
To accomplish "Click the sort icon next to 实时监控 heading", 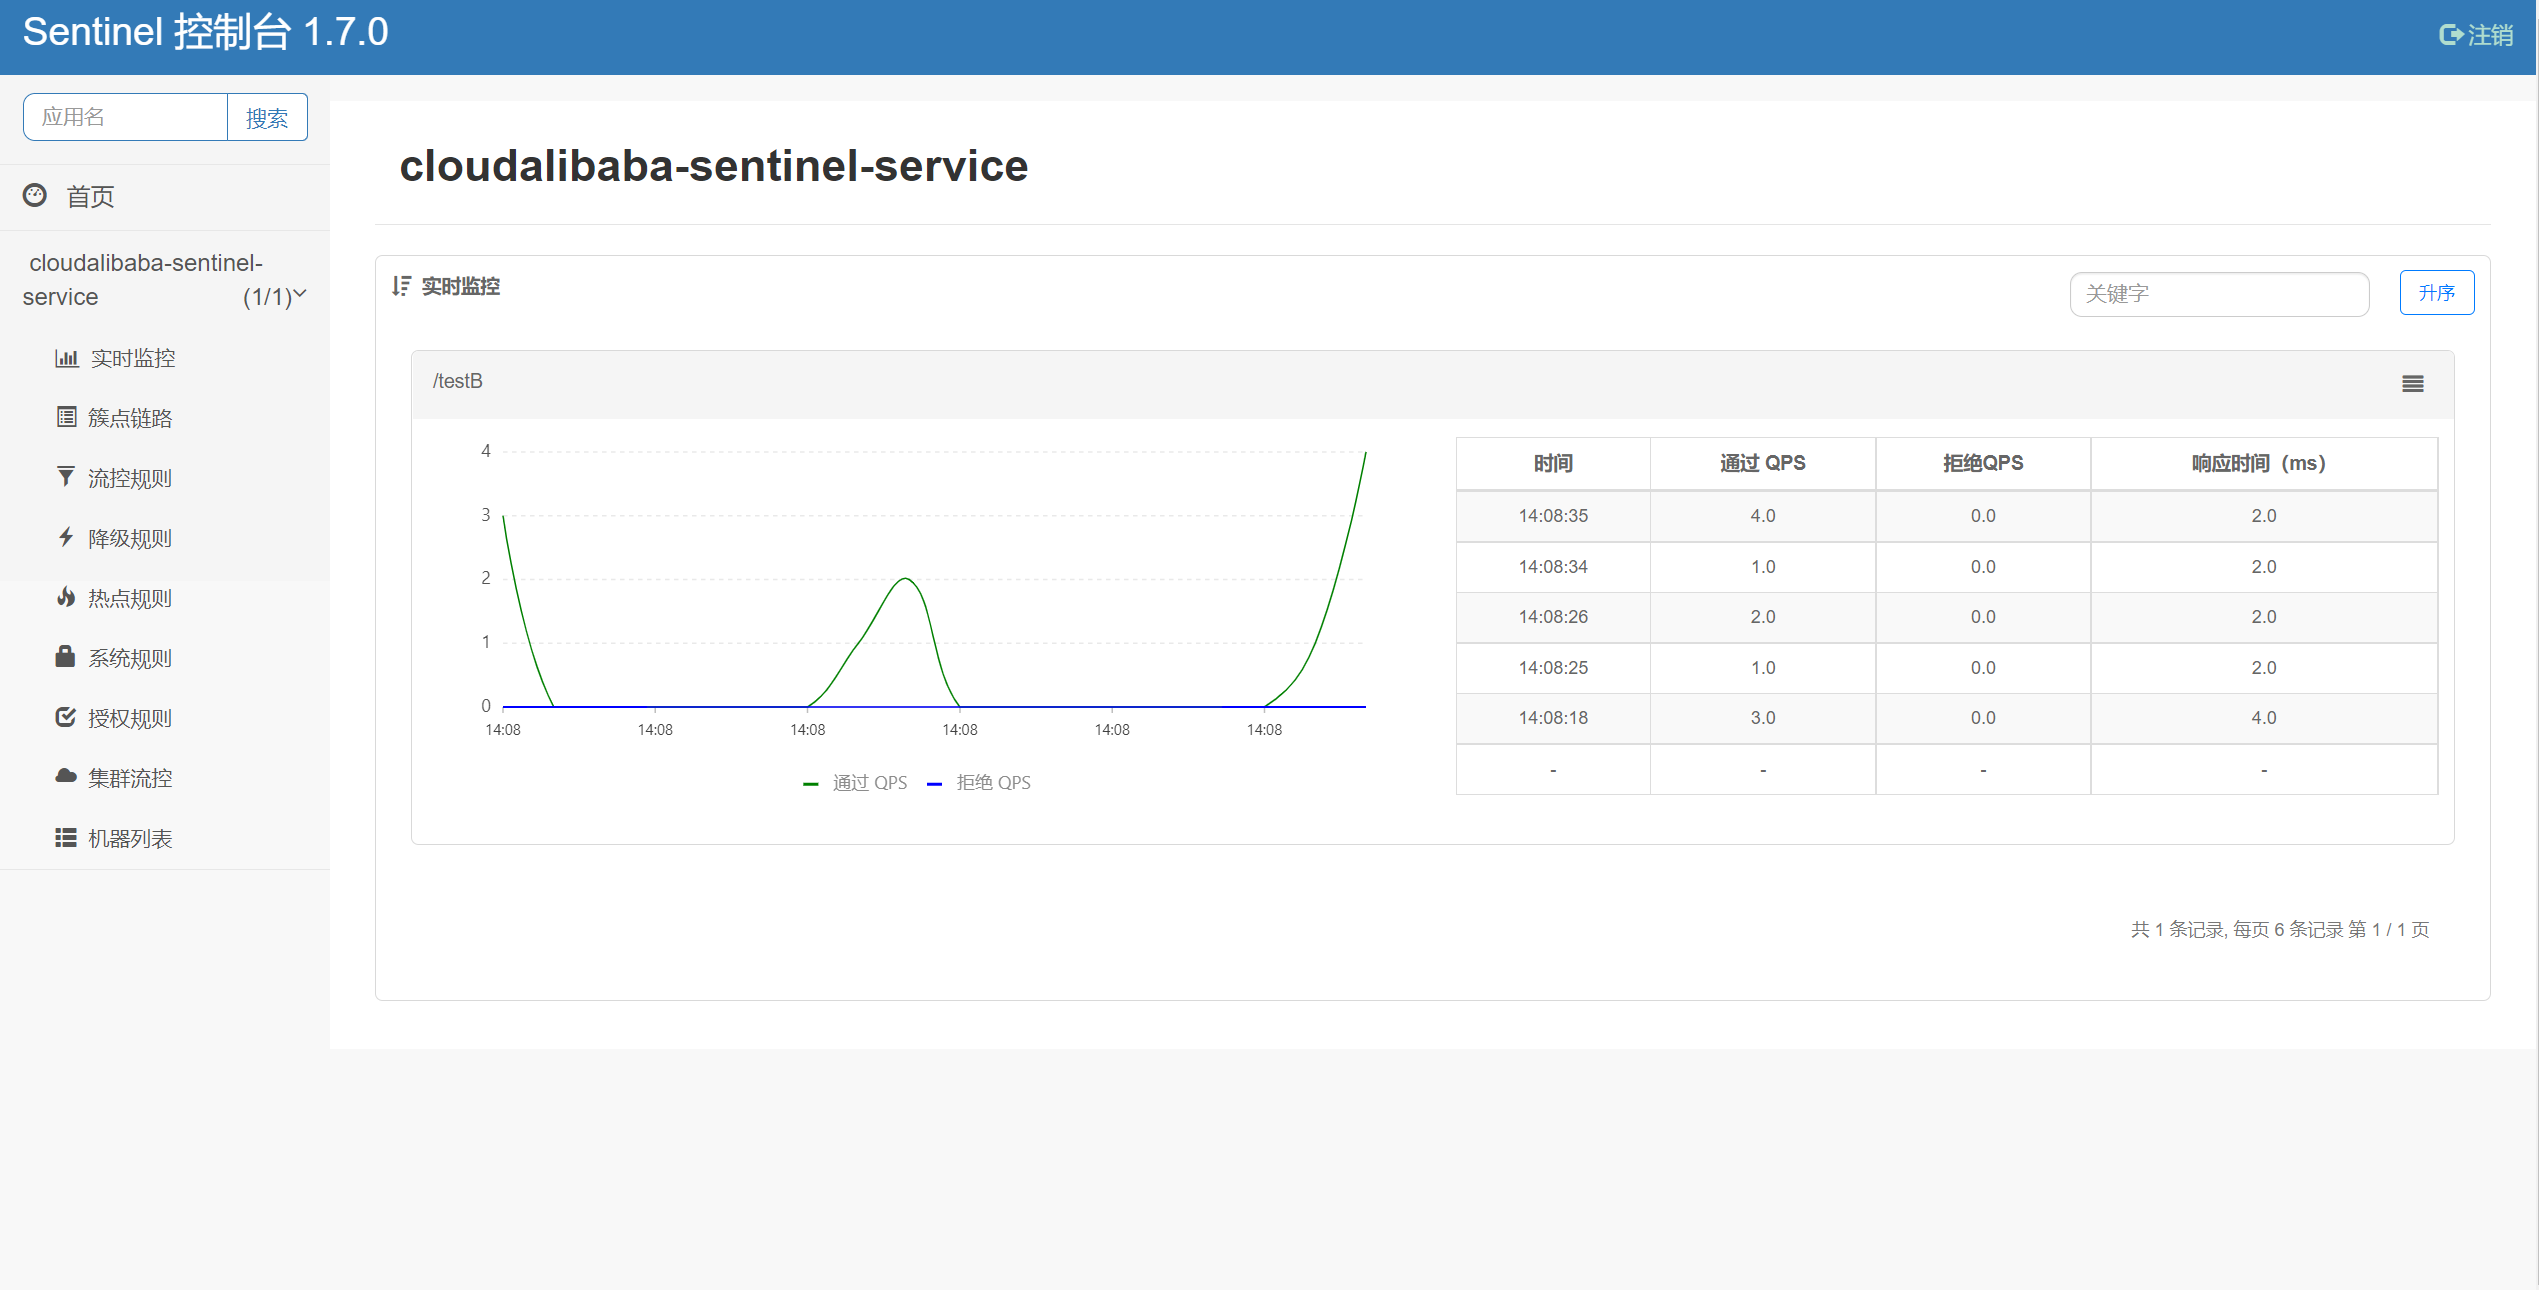I will [x=402, y=286].
